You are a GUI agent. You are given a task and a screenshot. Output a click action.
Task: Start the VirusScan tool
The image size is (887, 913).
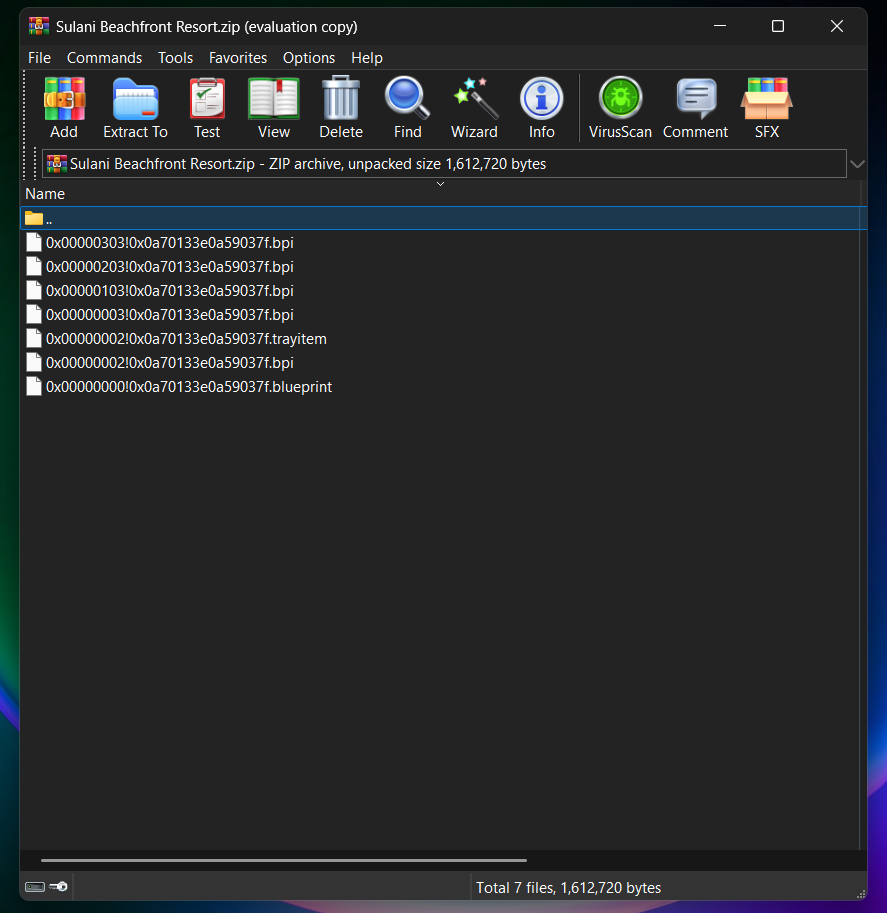[x=620, y=108]
